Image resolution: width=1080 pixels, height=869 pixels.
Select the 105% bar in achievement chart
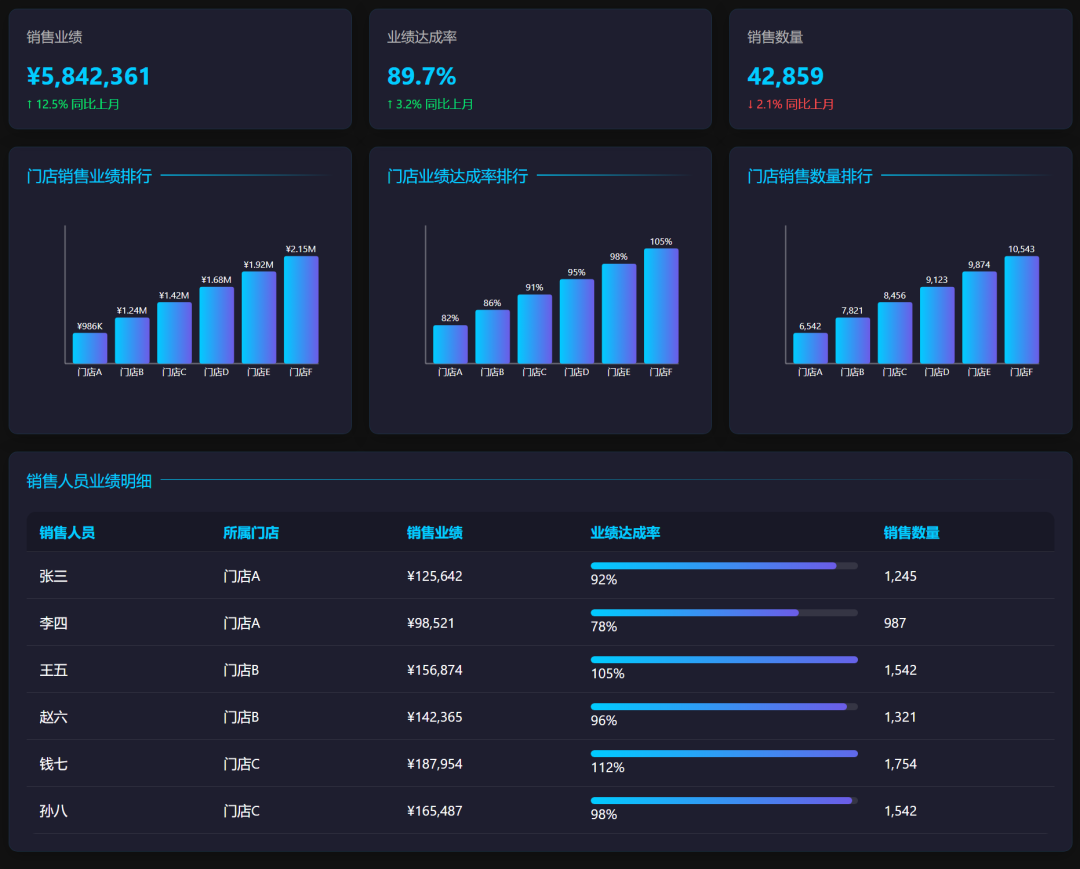coord(661,306)
